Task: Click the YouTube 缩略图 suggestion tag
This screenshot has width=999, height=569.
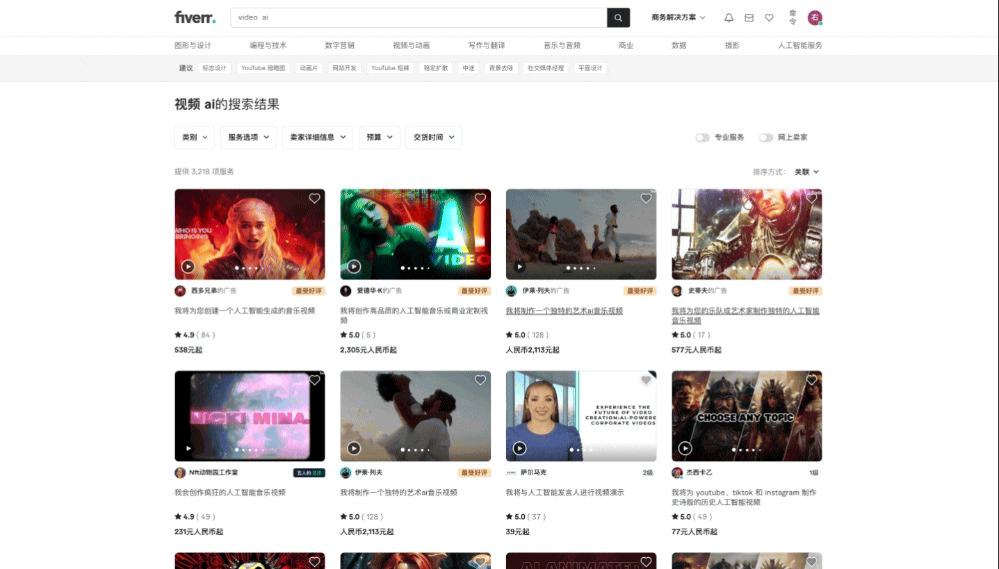Action: 263,68
